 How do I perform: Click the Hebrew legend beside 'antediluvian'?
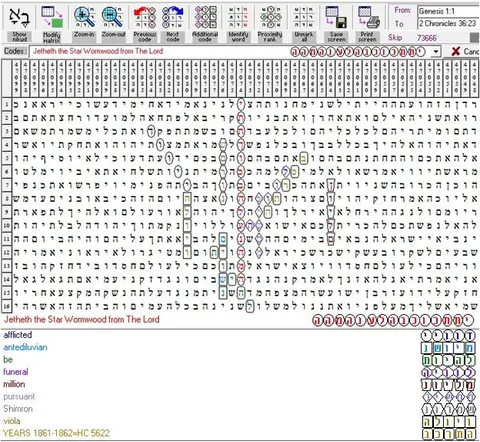coord(448,348)
